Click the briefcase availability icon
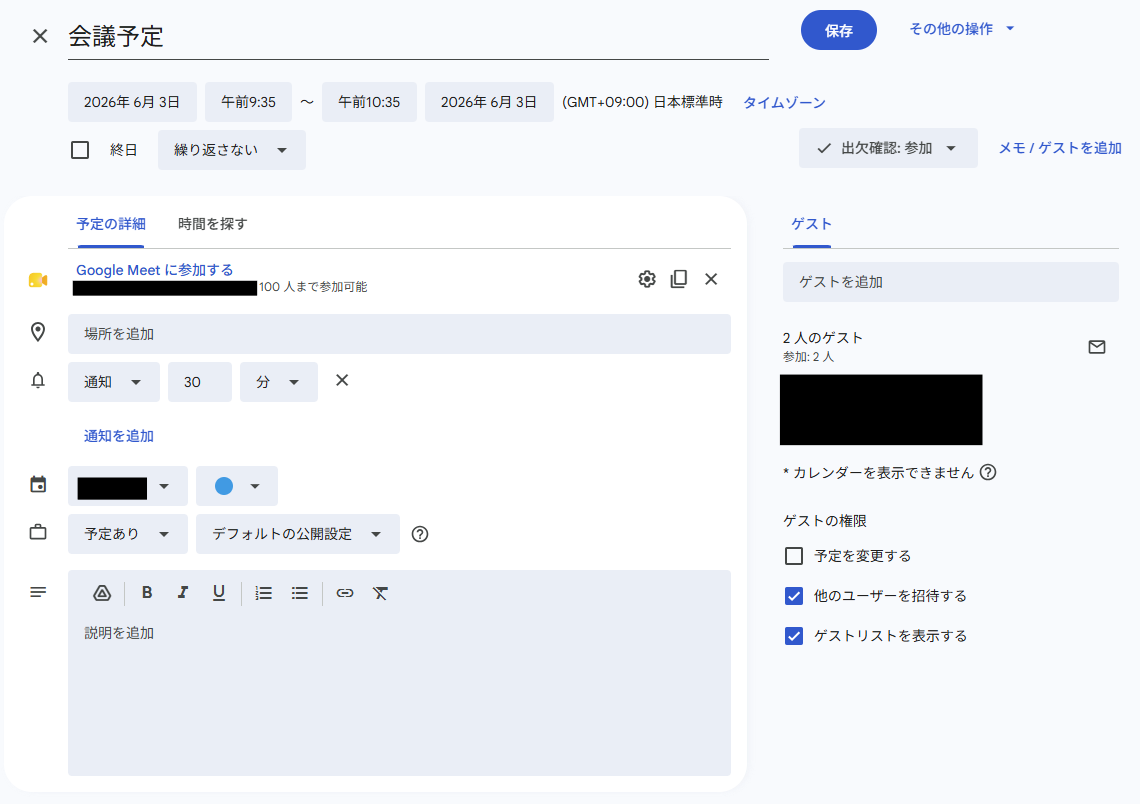This screenshot has height=804, width=1140. [38, 532]
